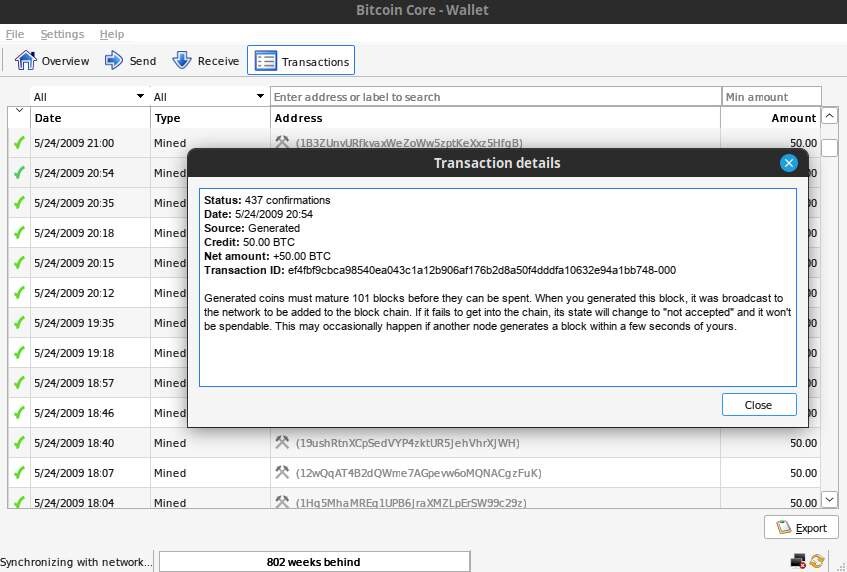The width and height of the screenshot is (847, 572).
Task: Focus the Min amount field
Action: click(x=771, y=97)
